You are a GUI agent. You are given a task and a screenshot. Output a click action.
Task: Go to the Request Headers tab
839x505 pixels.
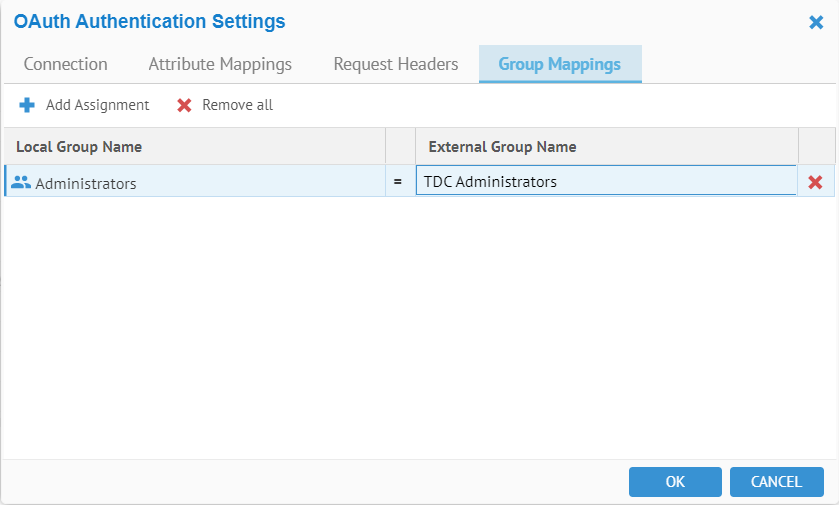pyautogui.click(x=396, y=64)
